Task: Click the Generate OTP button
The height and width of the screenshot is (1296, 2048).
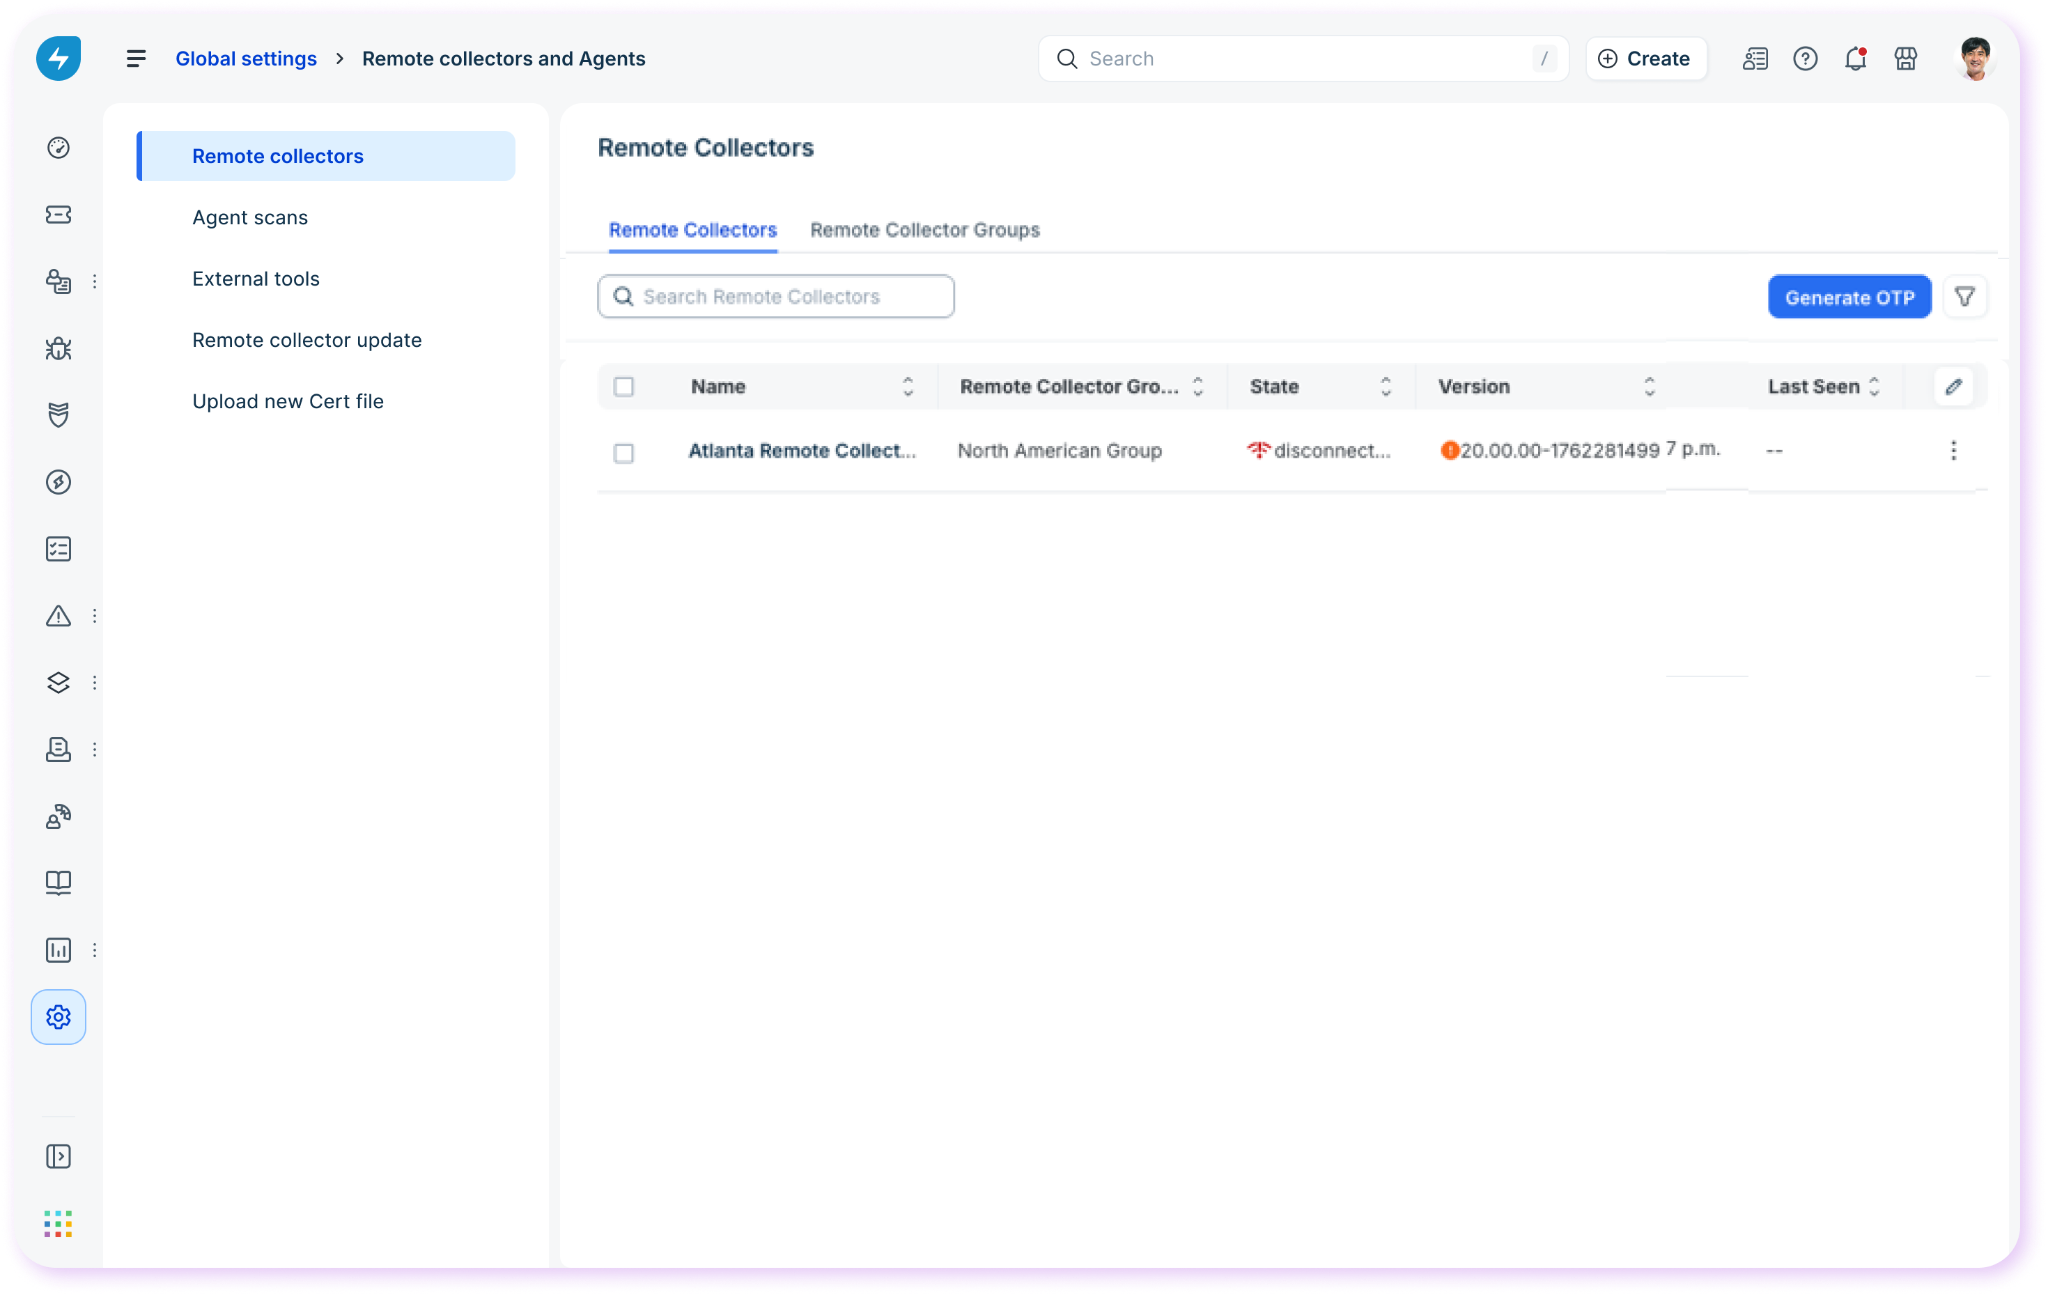Action: click(x=1849, y=297)
